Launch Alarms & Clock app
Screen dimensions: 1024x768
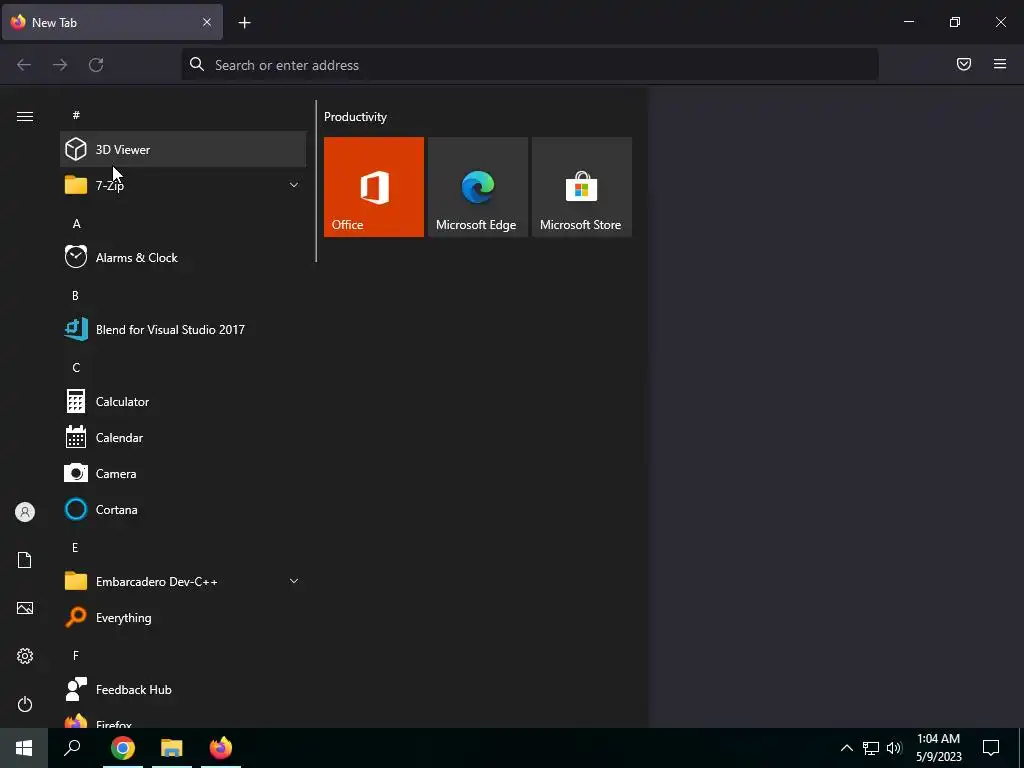183,257
